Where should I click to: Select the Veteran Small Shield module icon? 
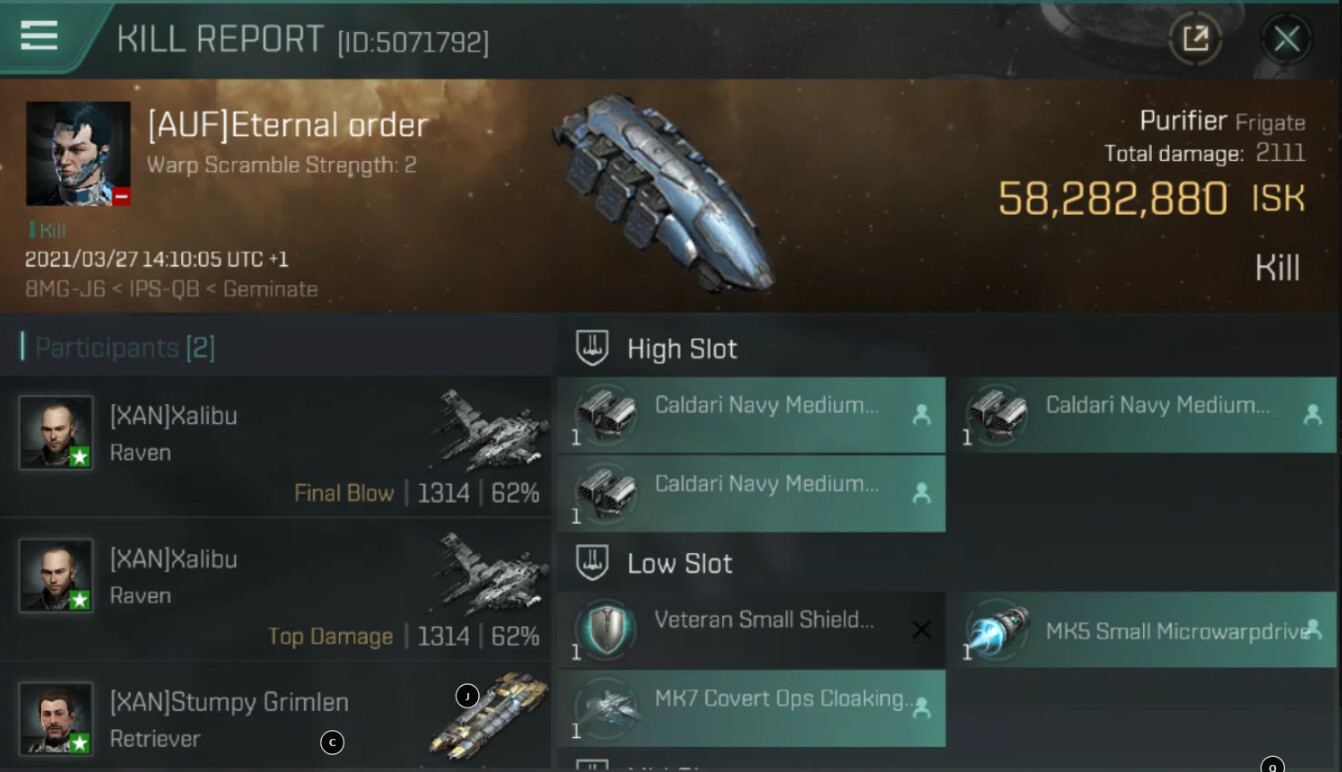click(606, 630)
